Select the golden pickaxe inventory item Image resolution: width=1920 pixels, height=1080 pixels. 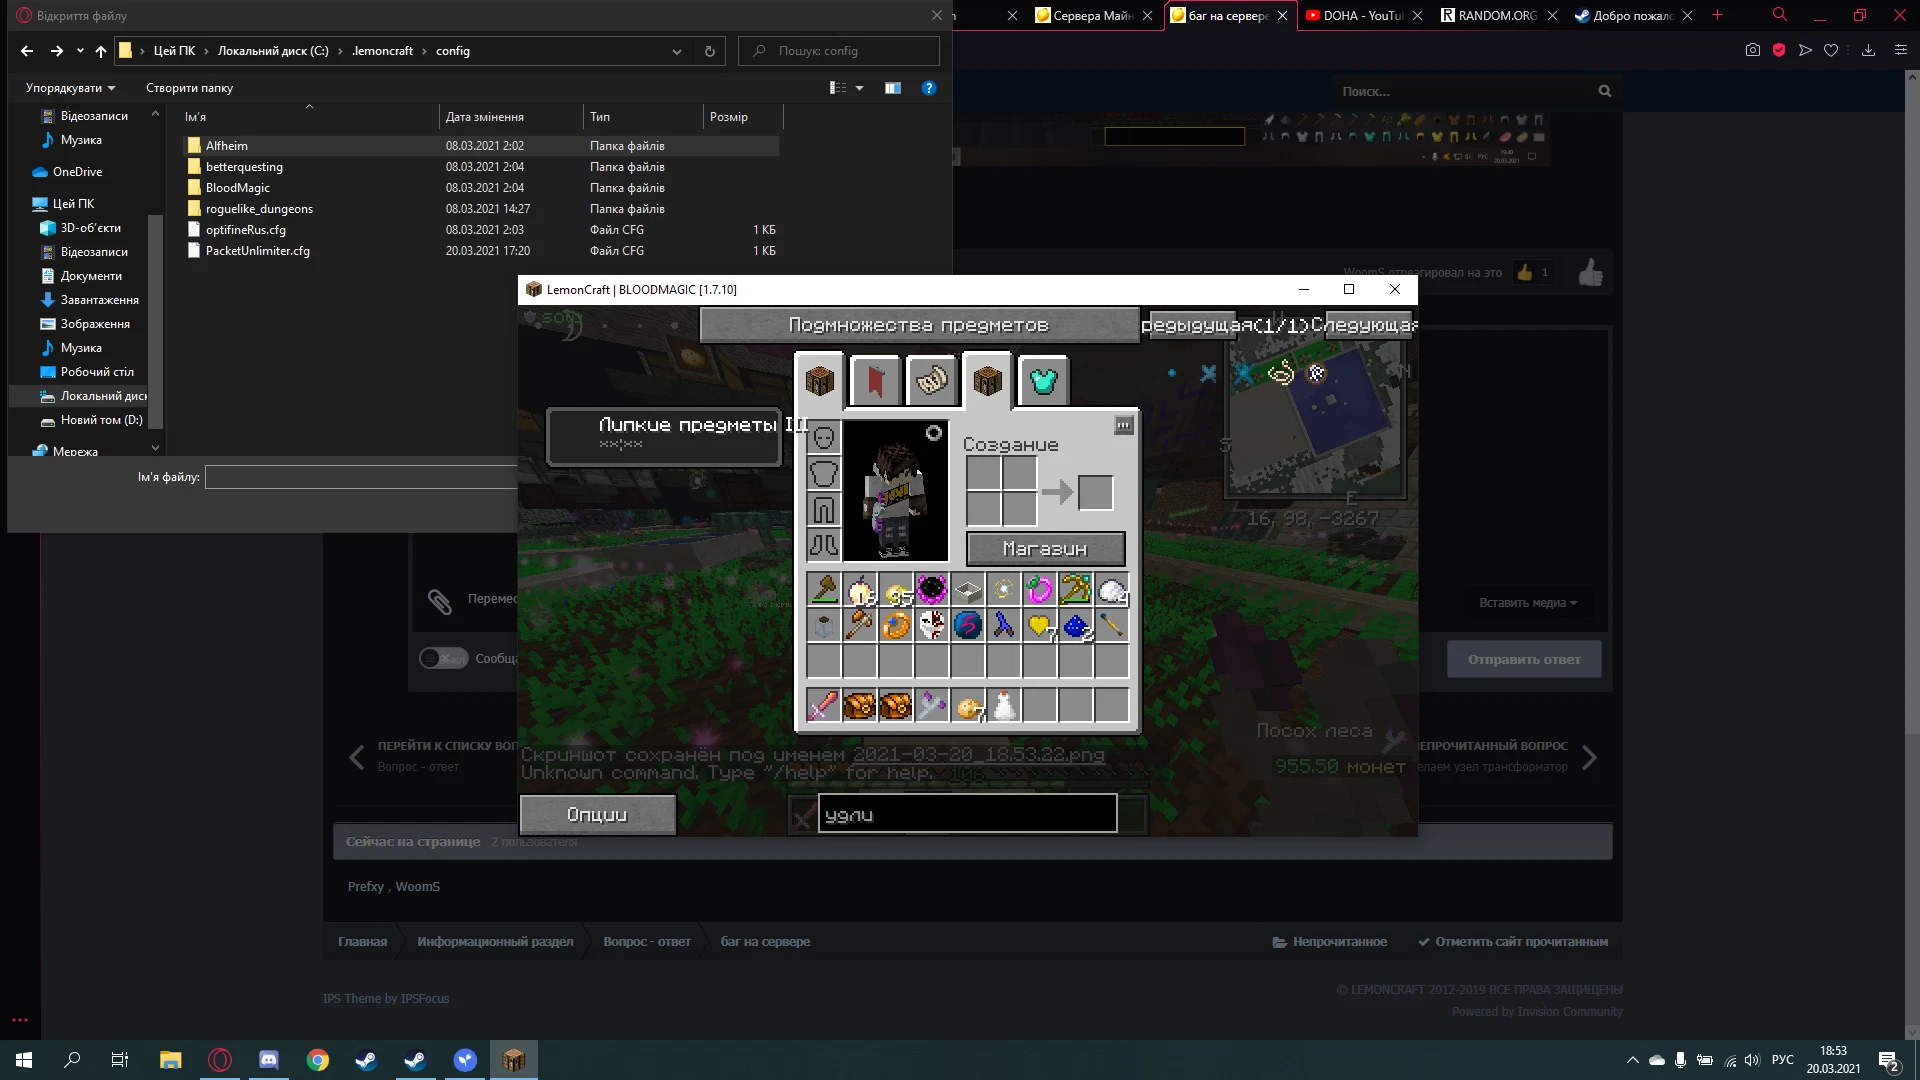point(1075,589)
